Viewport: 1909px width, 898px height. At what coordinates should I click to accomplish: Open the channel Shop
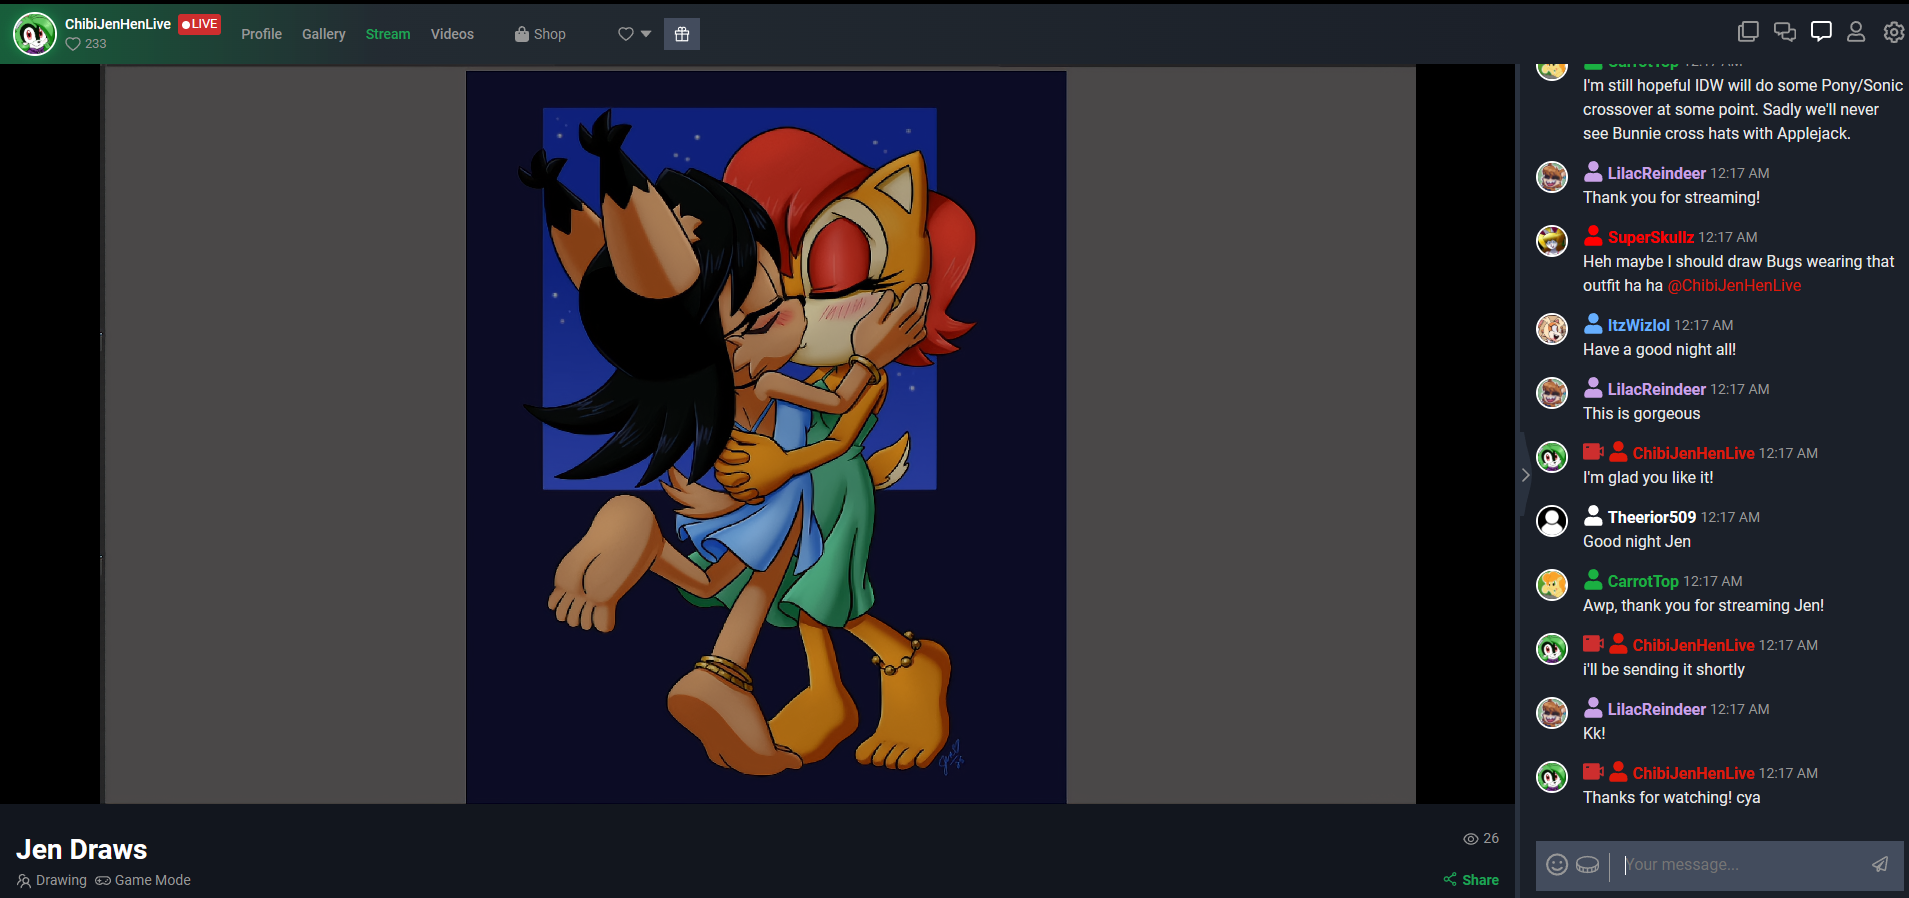[540, 34]
